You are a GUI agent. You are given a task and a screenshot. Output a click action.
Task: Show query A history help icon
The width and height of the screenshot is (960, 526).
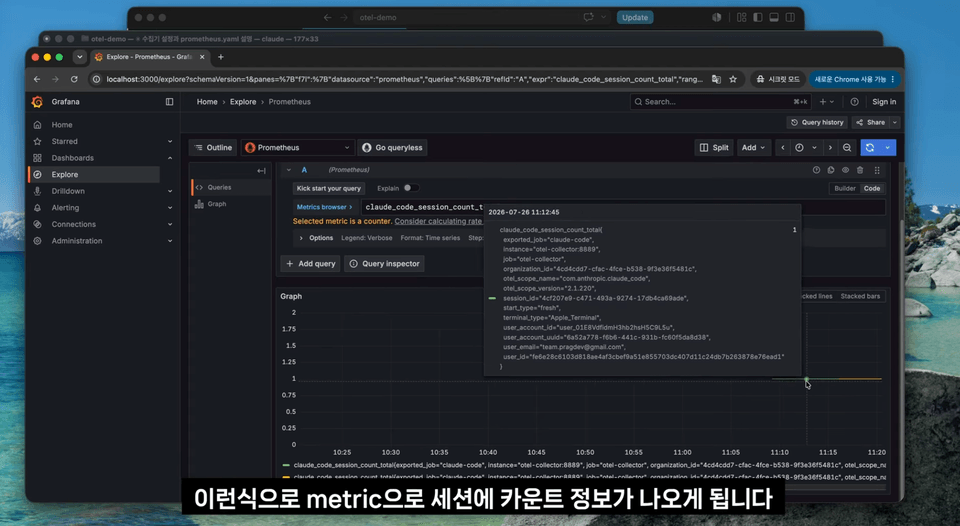coord(816,170)
